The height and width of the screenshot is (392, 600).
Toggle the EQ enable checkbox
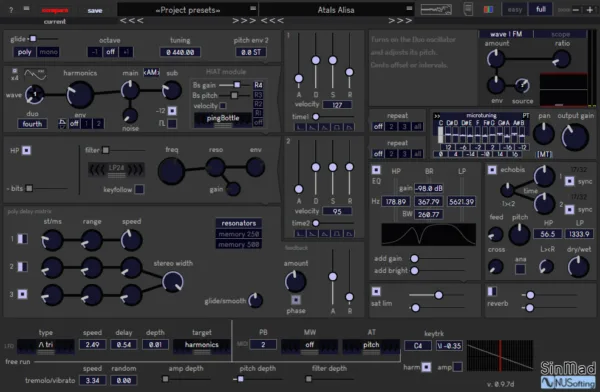(x=376, y=170)
